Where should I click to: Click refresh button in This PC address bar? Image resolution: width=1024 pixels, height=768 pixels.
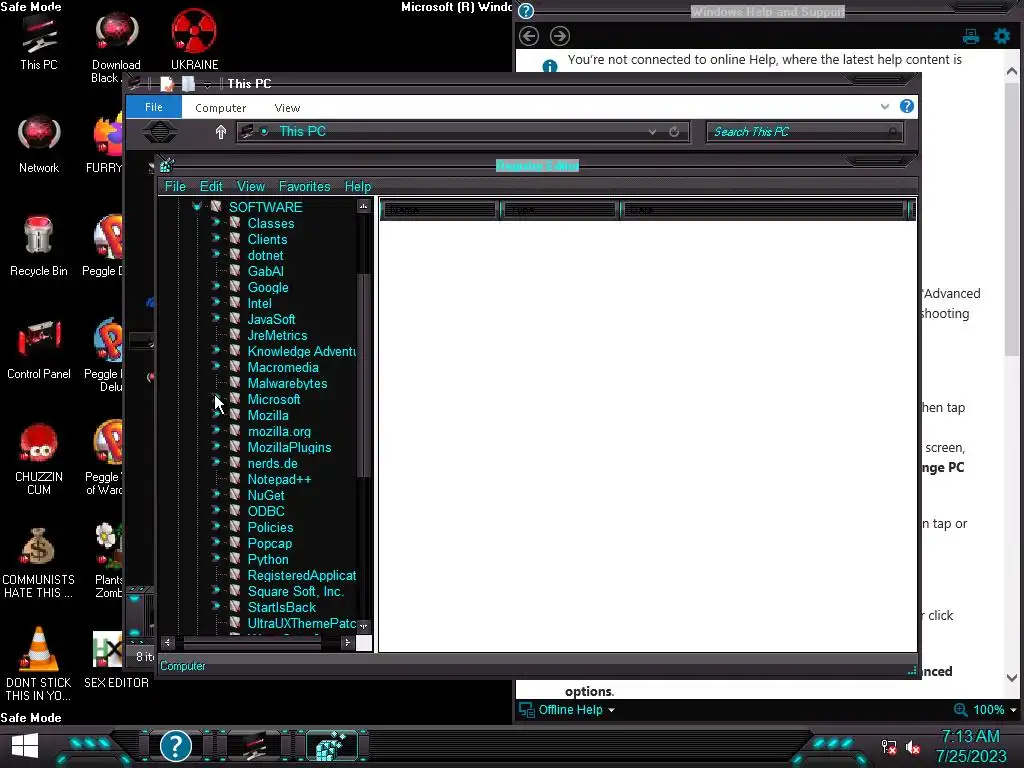pos(674,131)
